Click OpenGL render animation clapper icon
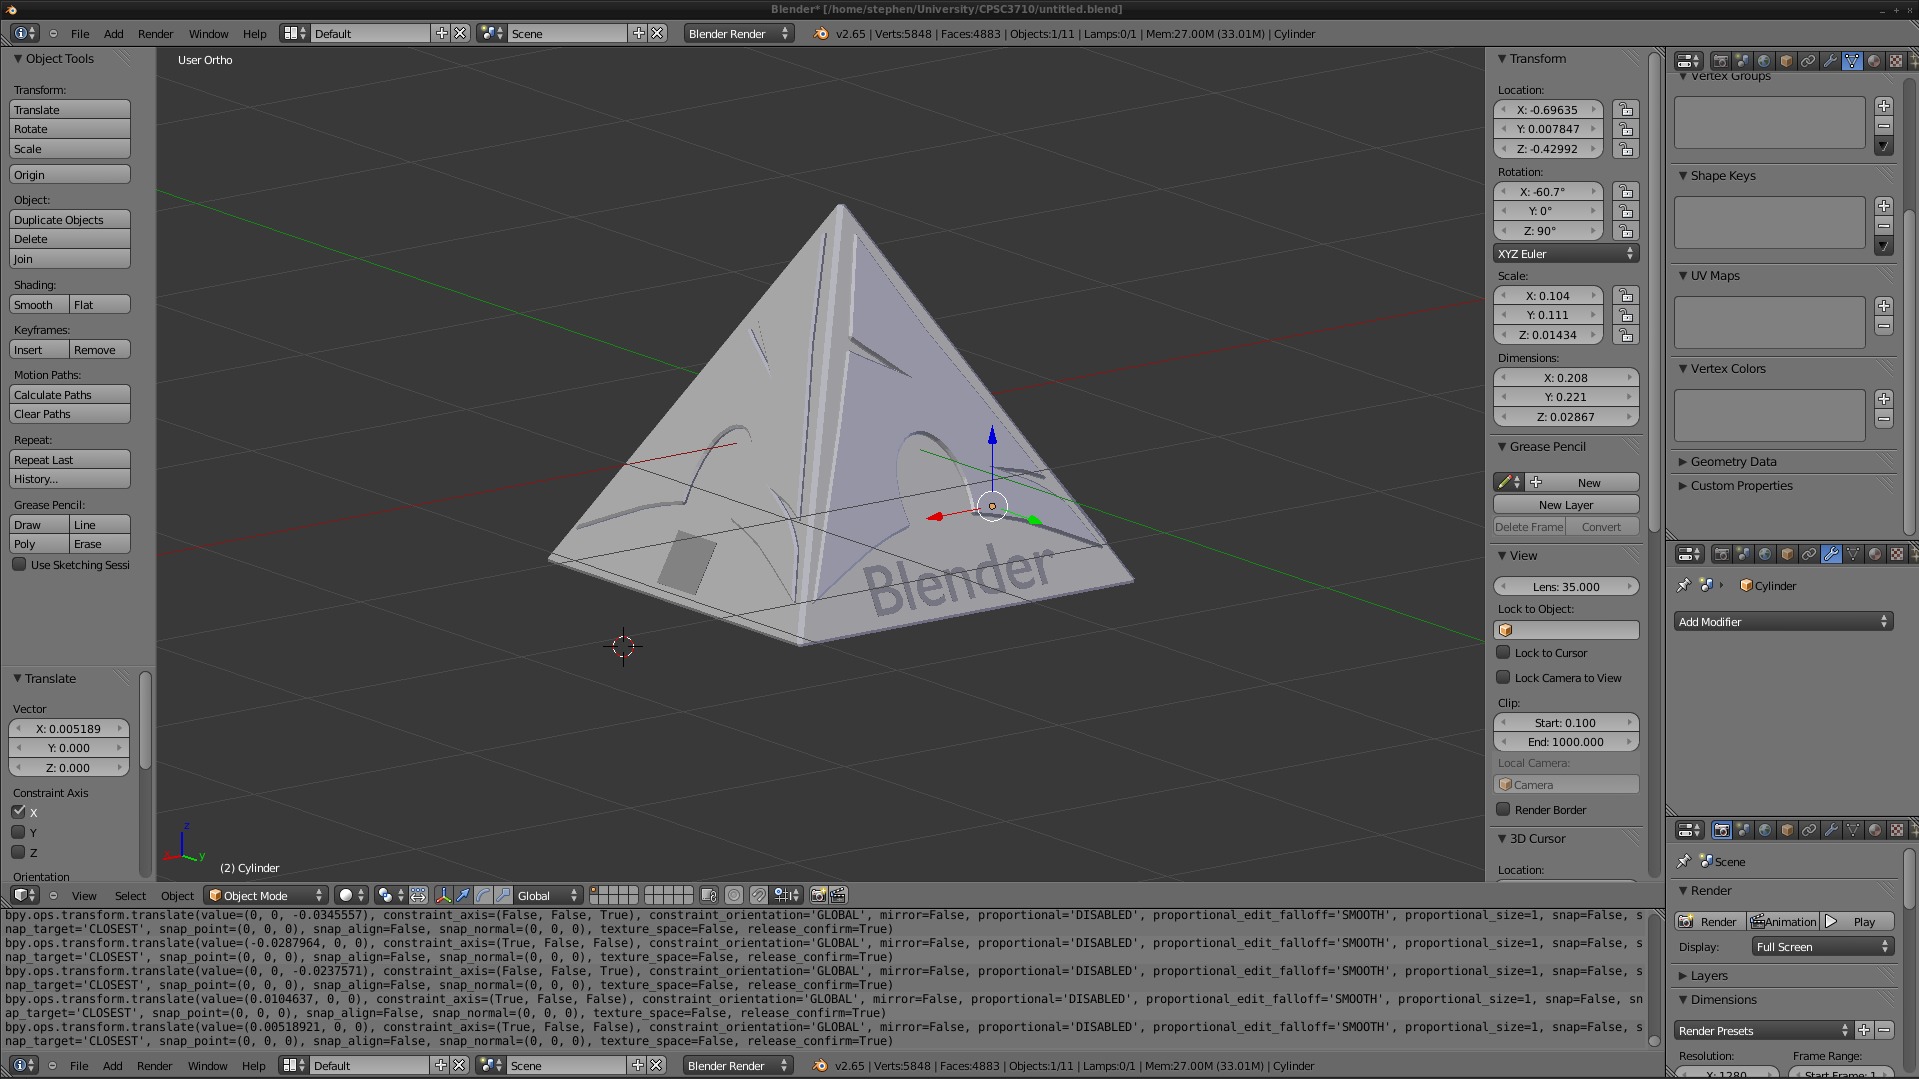Viewport: 1919px width, 1079px height. click(838, 895)
